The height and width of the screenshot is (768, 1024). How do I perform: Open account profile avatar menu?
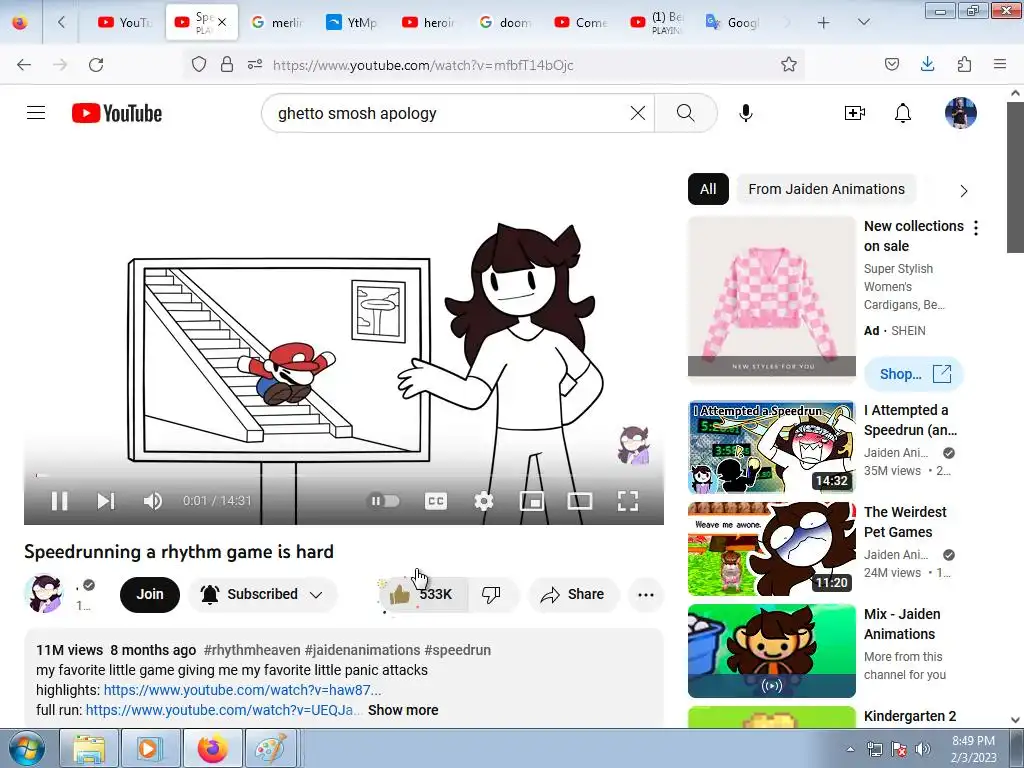tap(961, 113)
